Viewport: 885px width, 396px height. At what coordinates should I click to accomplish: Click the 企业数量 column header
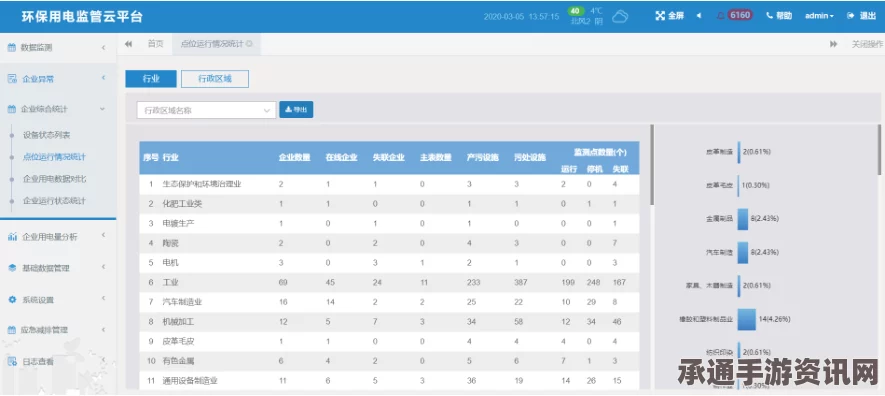pyautogui.click(x=295, y=158)
